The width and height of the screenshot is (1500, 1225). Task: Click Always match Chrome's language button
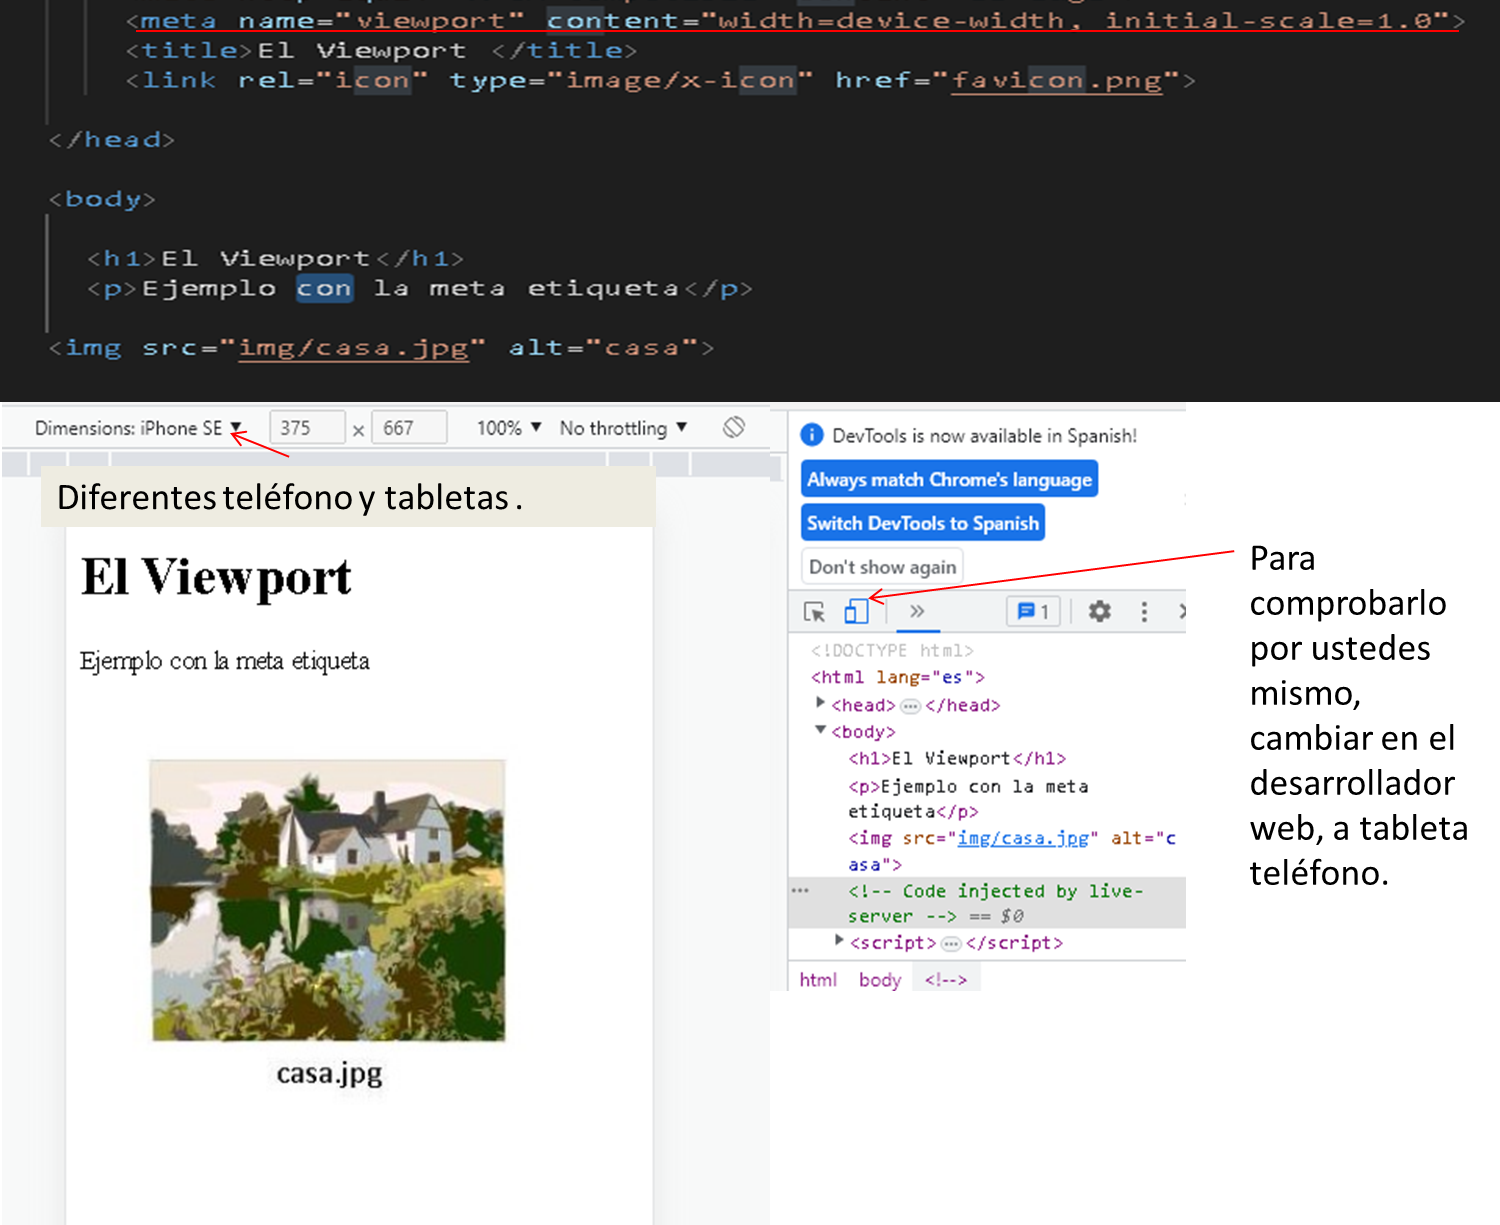[950, 479]
